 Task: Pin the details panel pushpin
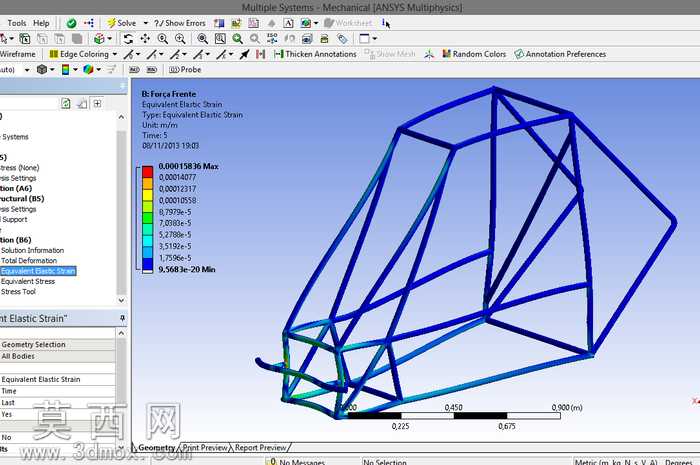click(122, 318)
